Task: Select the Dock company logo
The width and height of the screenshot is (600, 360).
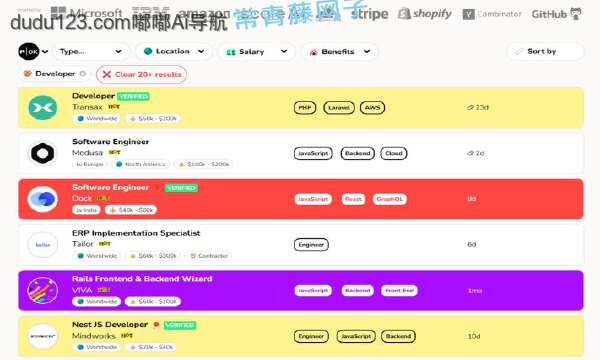Action: click(42, 199)
